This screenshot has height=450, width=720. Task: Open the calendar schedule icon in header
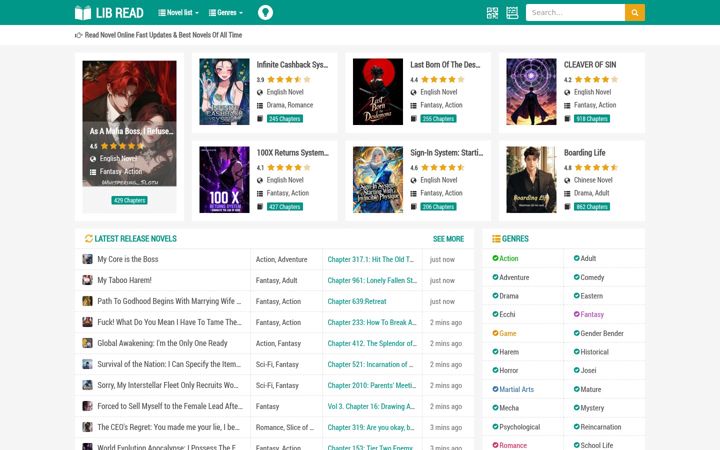pyautogui.click(x=512, y=13)
